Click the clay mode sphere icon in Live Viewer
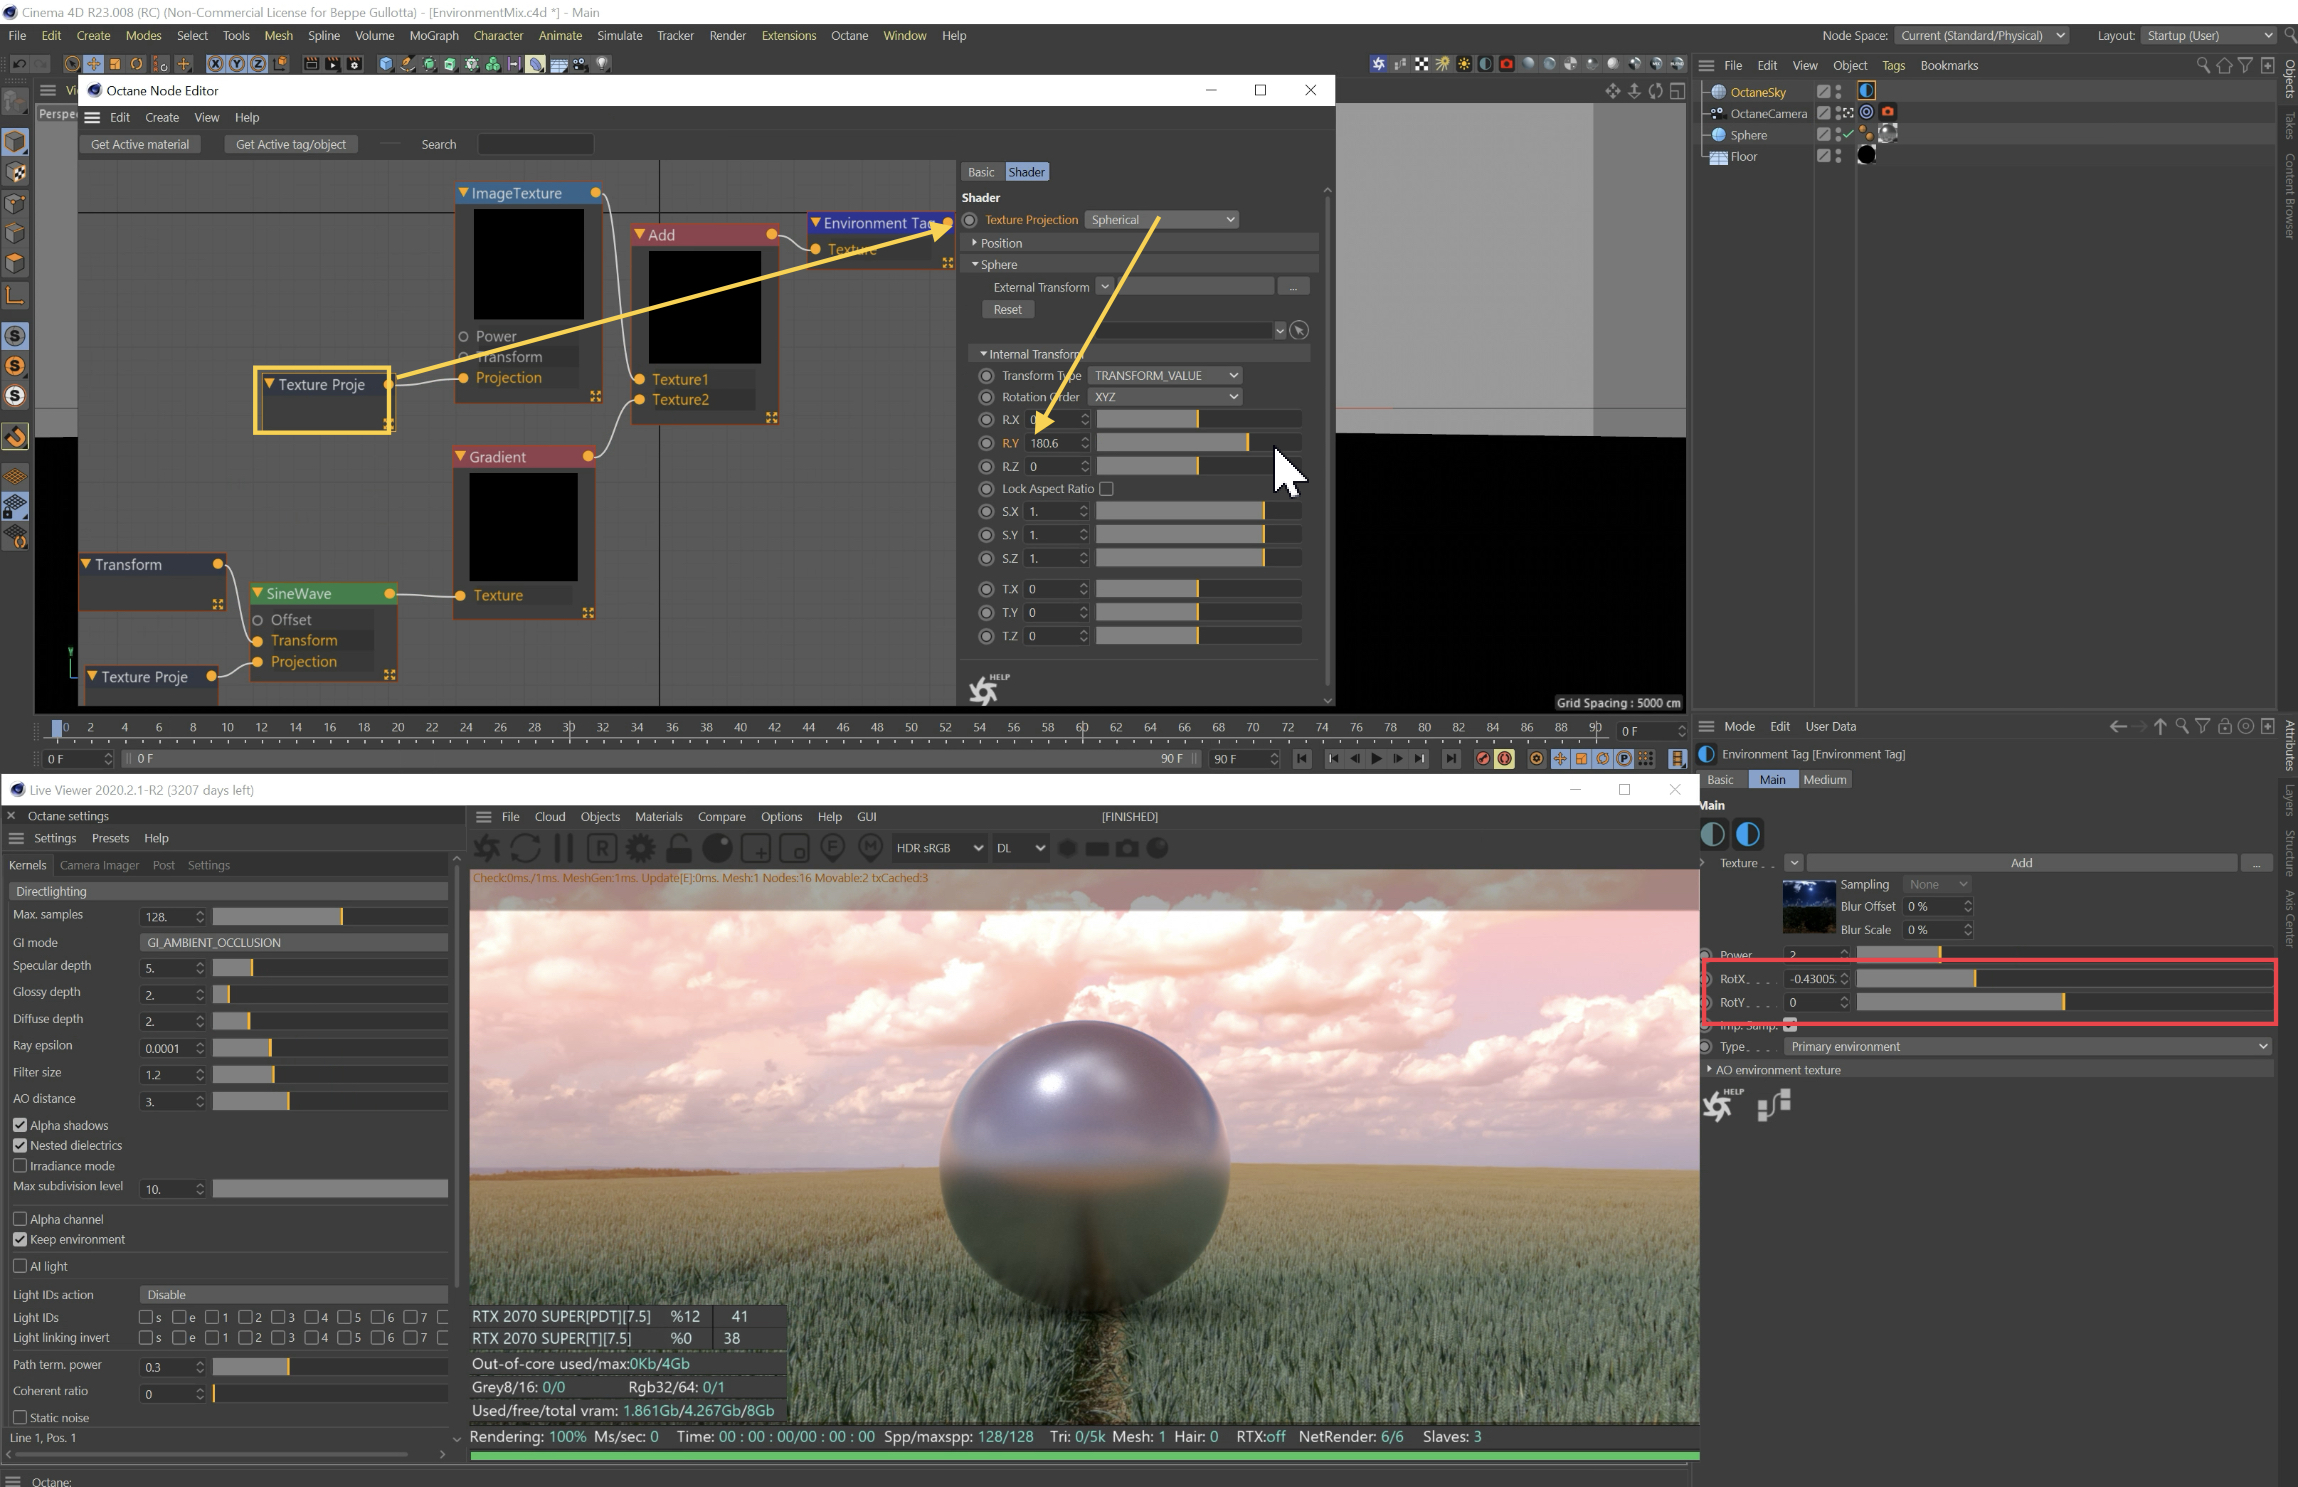Image resolution: width=2298 pixels, height=1487 pixels. point(717,849)
